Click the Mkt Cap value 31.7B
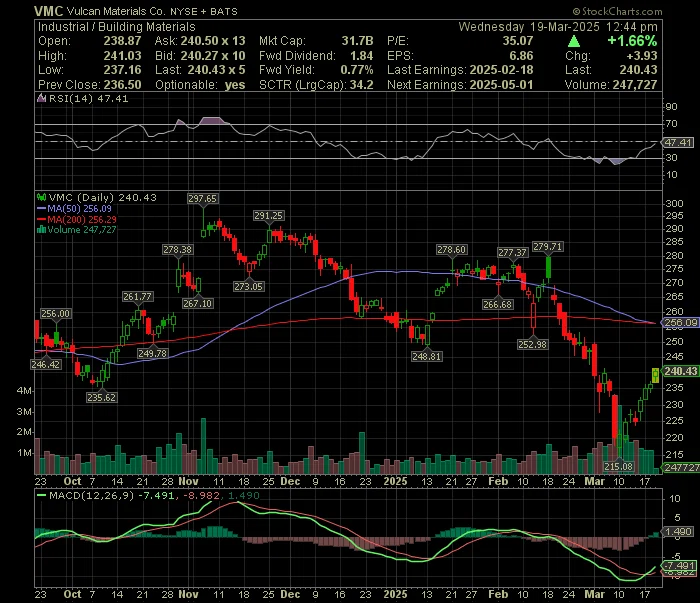 point(358,41)
